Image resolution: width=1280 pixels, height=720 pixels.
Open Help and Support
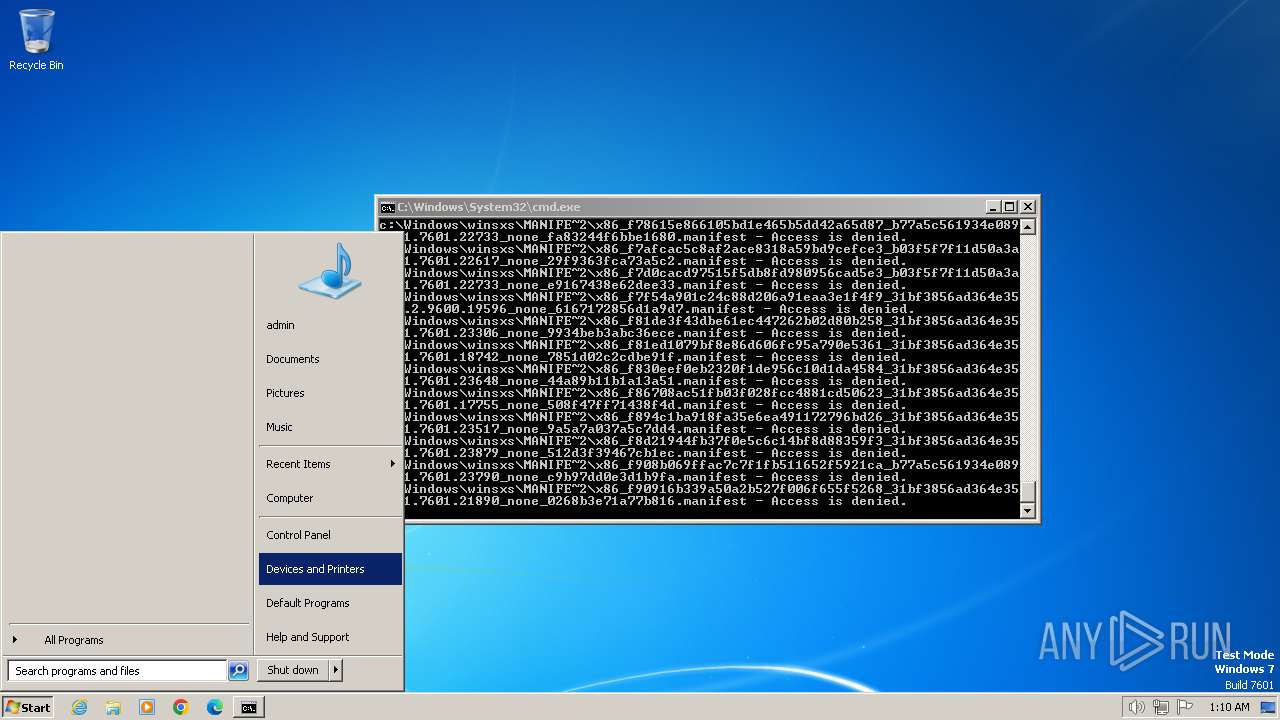(330, 637)
